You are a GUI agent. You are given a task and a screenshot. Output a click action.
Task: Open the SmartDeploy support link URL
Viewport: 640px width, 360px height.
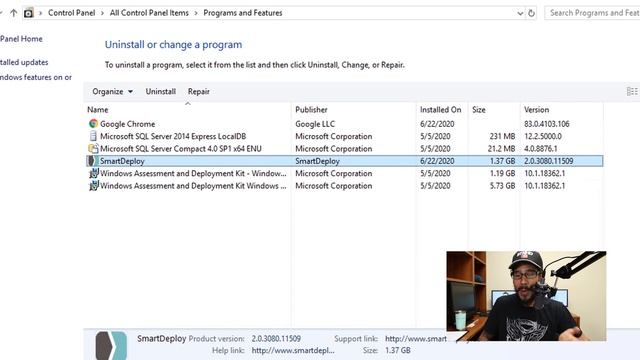[416, 339]
